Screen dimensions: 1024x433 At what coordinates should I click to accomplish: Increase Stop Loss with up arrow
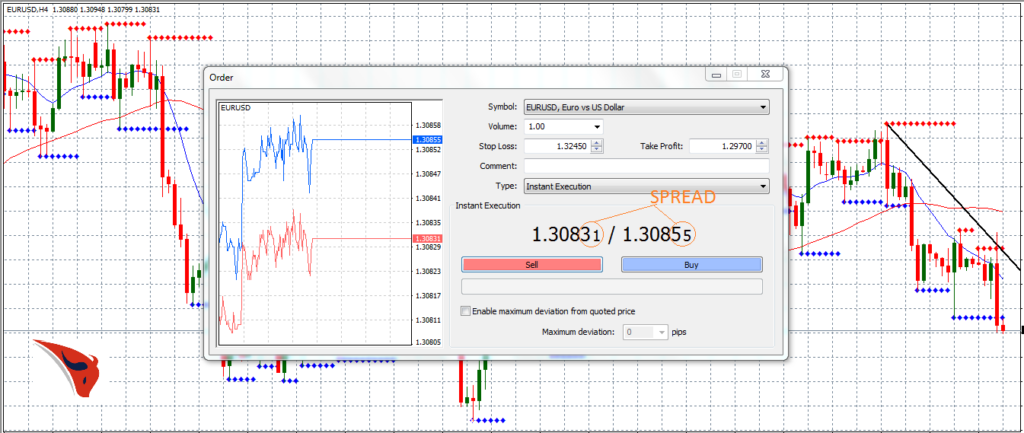(597, 142)
